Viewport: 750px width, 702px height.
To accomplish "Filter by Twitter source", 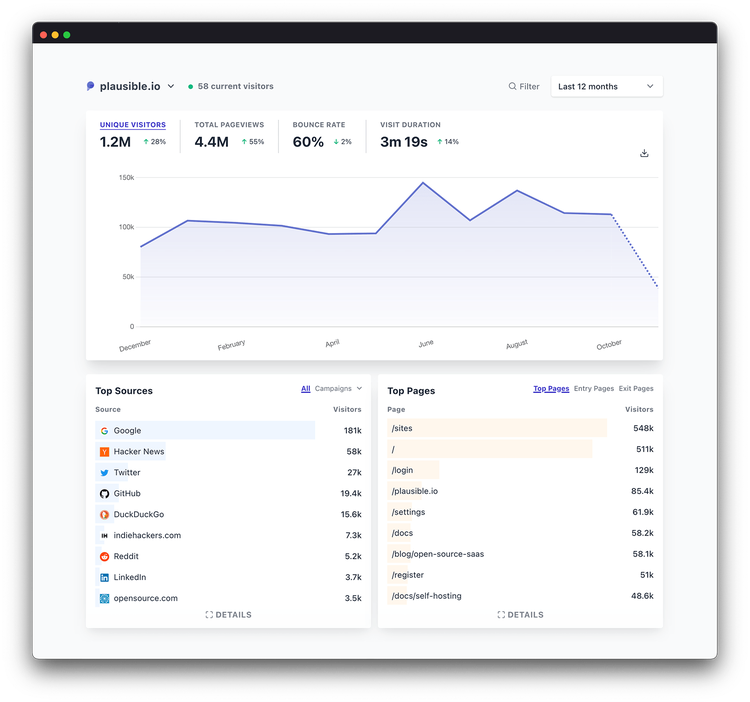I will pyautogui.click(x=127, y=472).
